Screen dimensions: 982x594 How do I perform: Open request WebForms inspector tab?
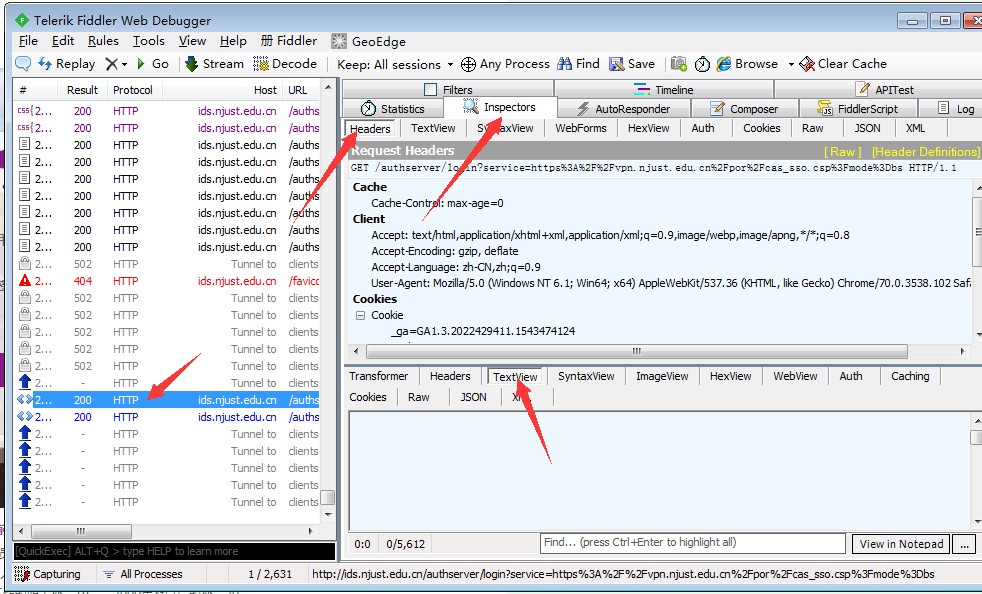581,128
